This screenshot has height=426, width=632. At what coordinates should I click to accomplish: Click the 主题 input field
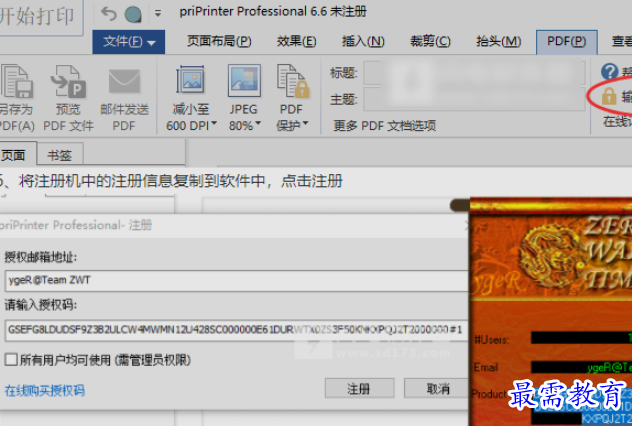click(x=474, y=100)
